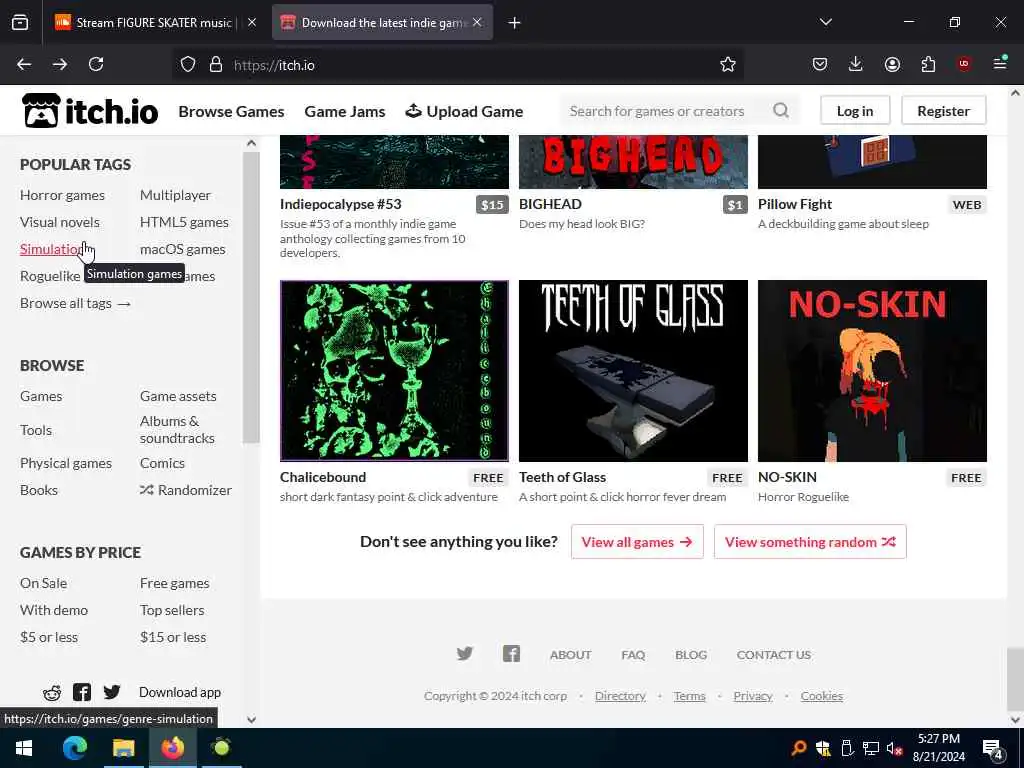The width and height of the screenshot is (1024, 768).
Task: Expand the list all tabs chevron
Action: [x=825, y=22]
